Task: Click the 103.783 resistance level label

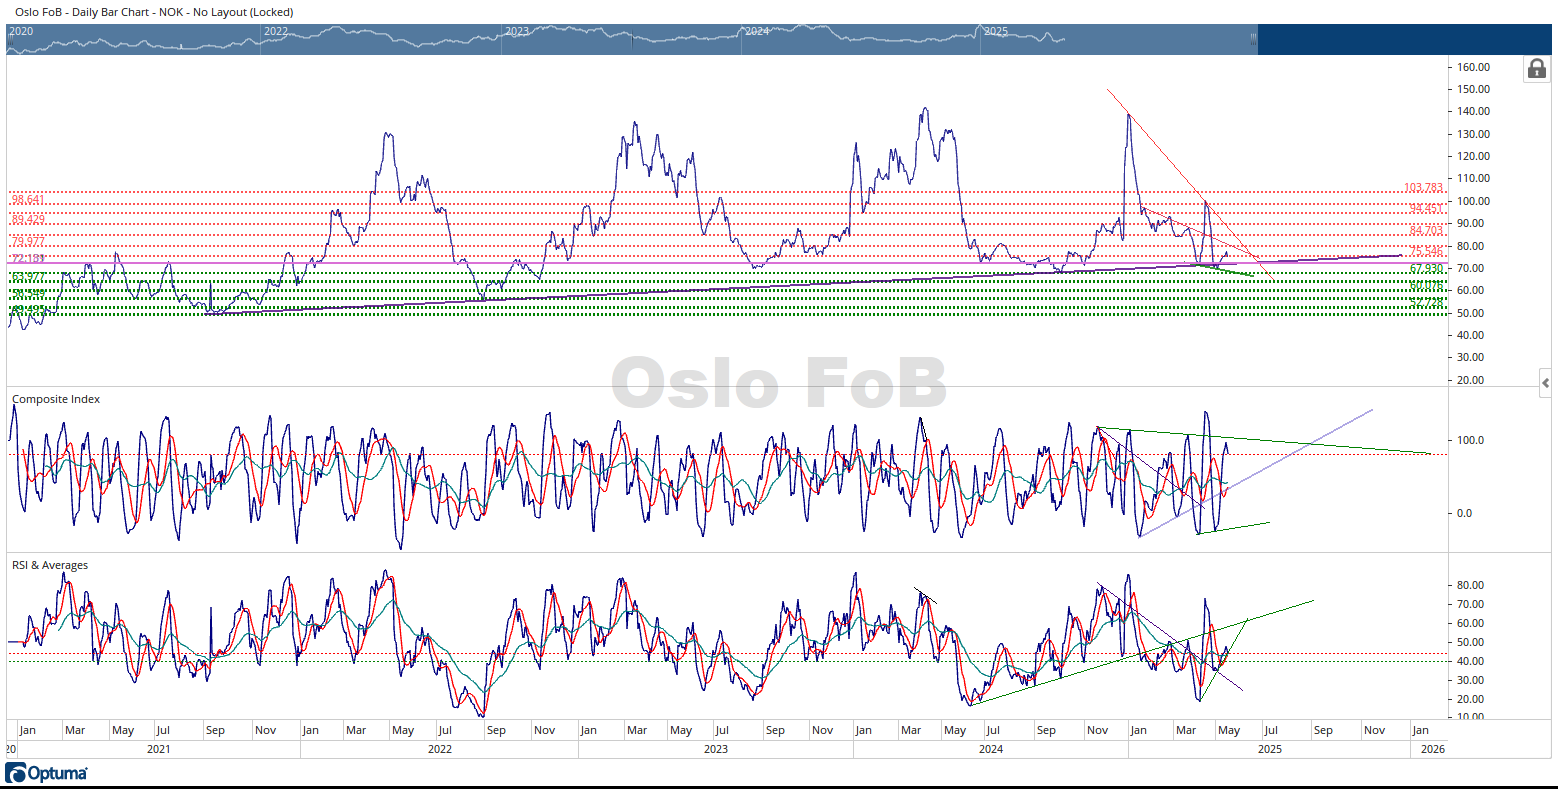Action: 1424,188
